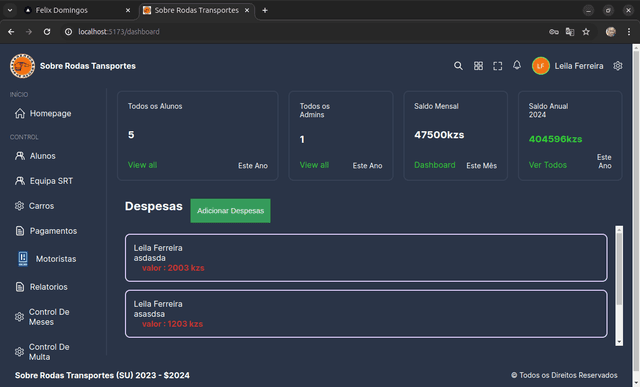Bookmark this page with the star icon
The image size is (640, 387).
(x=586, y=32)
